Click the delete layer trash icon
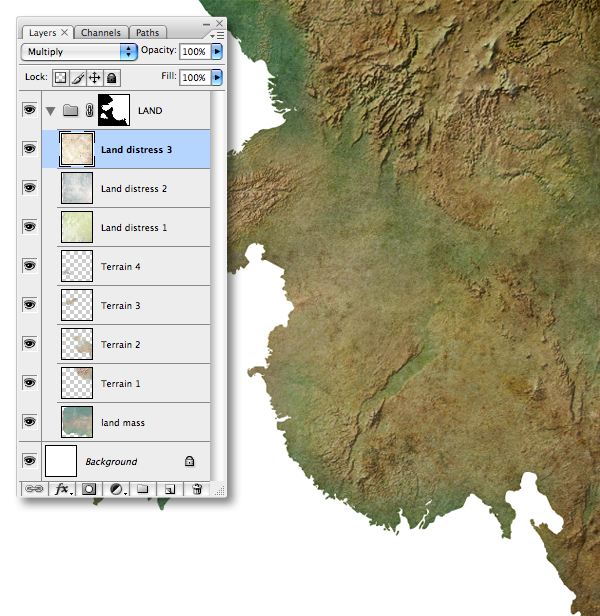This screenshot has height=616, width=600. (x=197, y=489)
